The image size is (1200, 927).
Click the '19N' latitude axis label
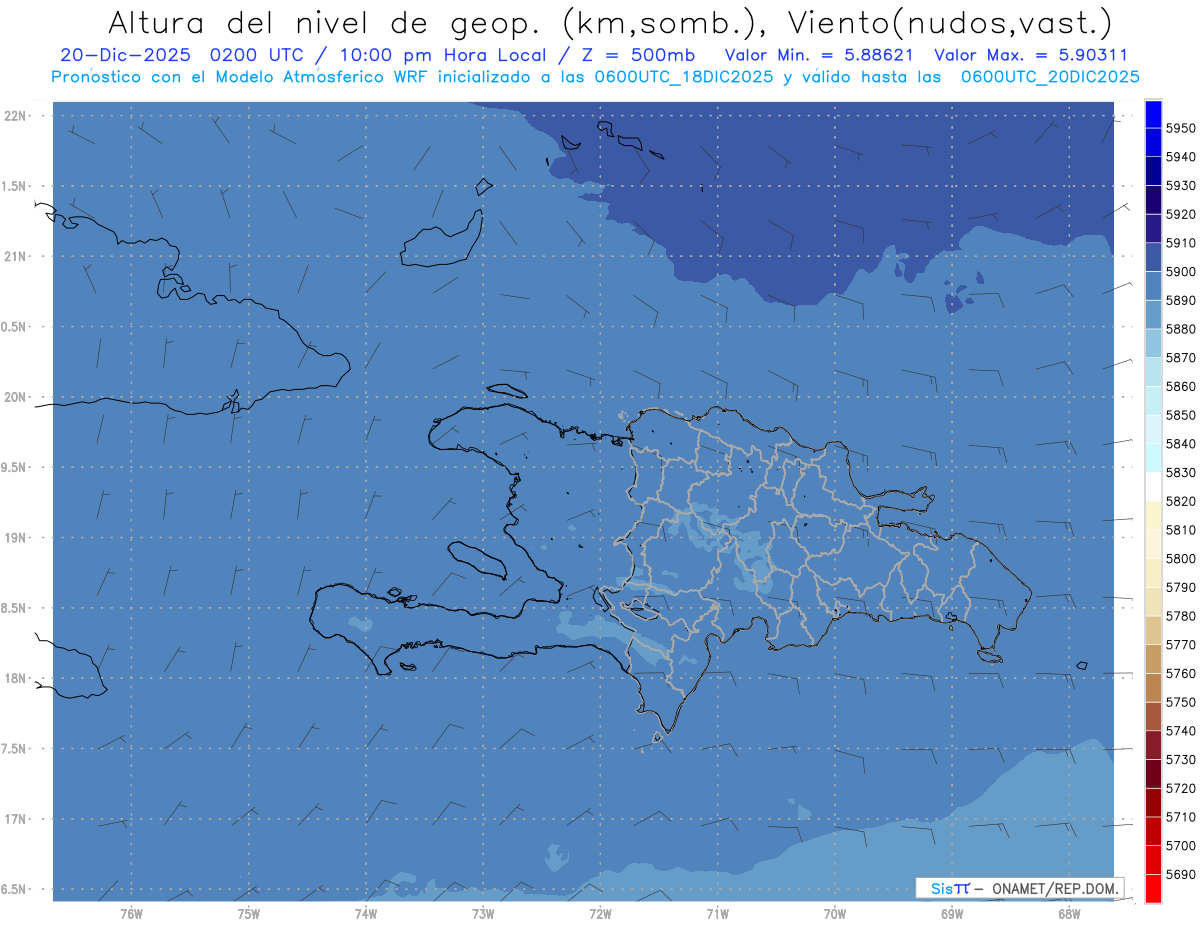[x=15, y=538]
